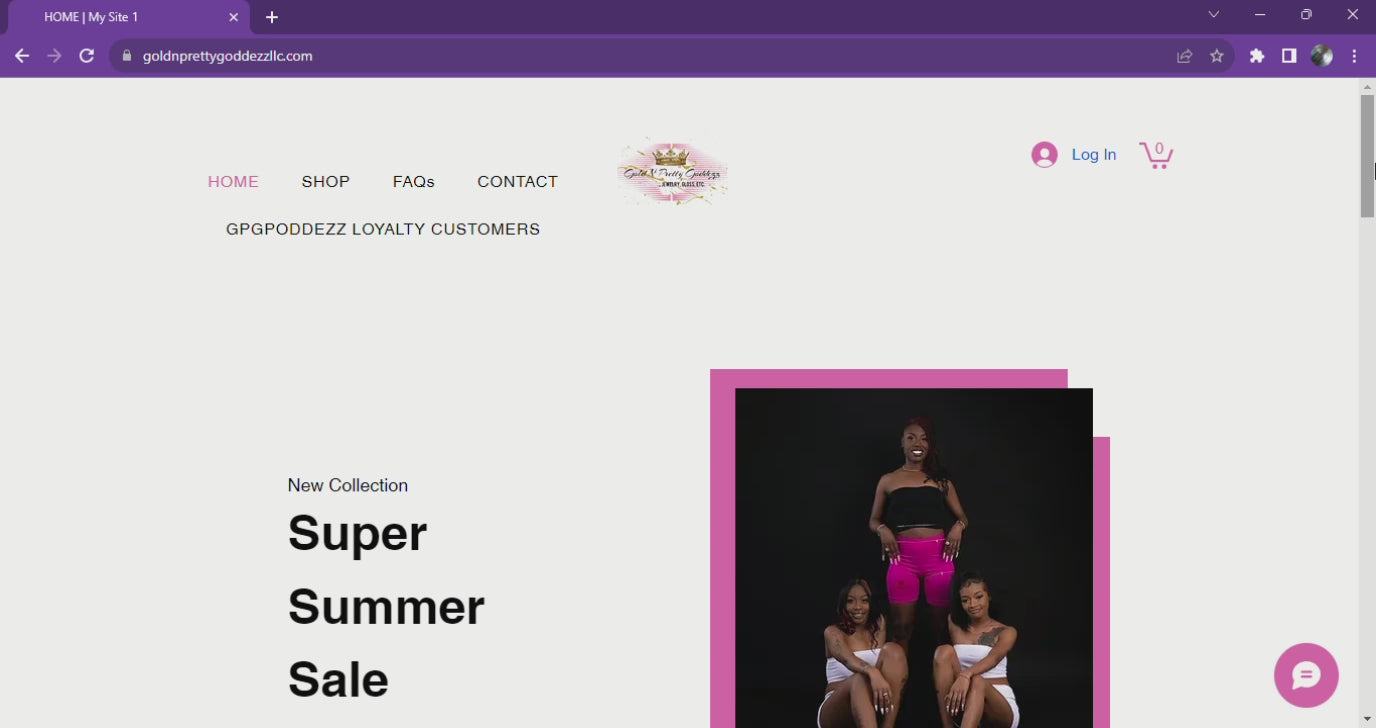This screenshot has height=728, width=1376.
Task: Open the Chrome profile avatar
Action: pos(1322,56)
